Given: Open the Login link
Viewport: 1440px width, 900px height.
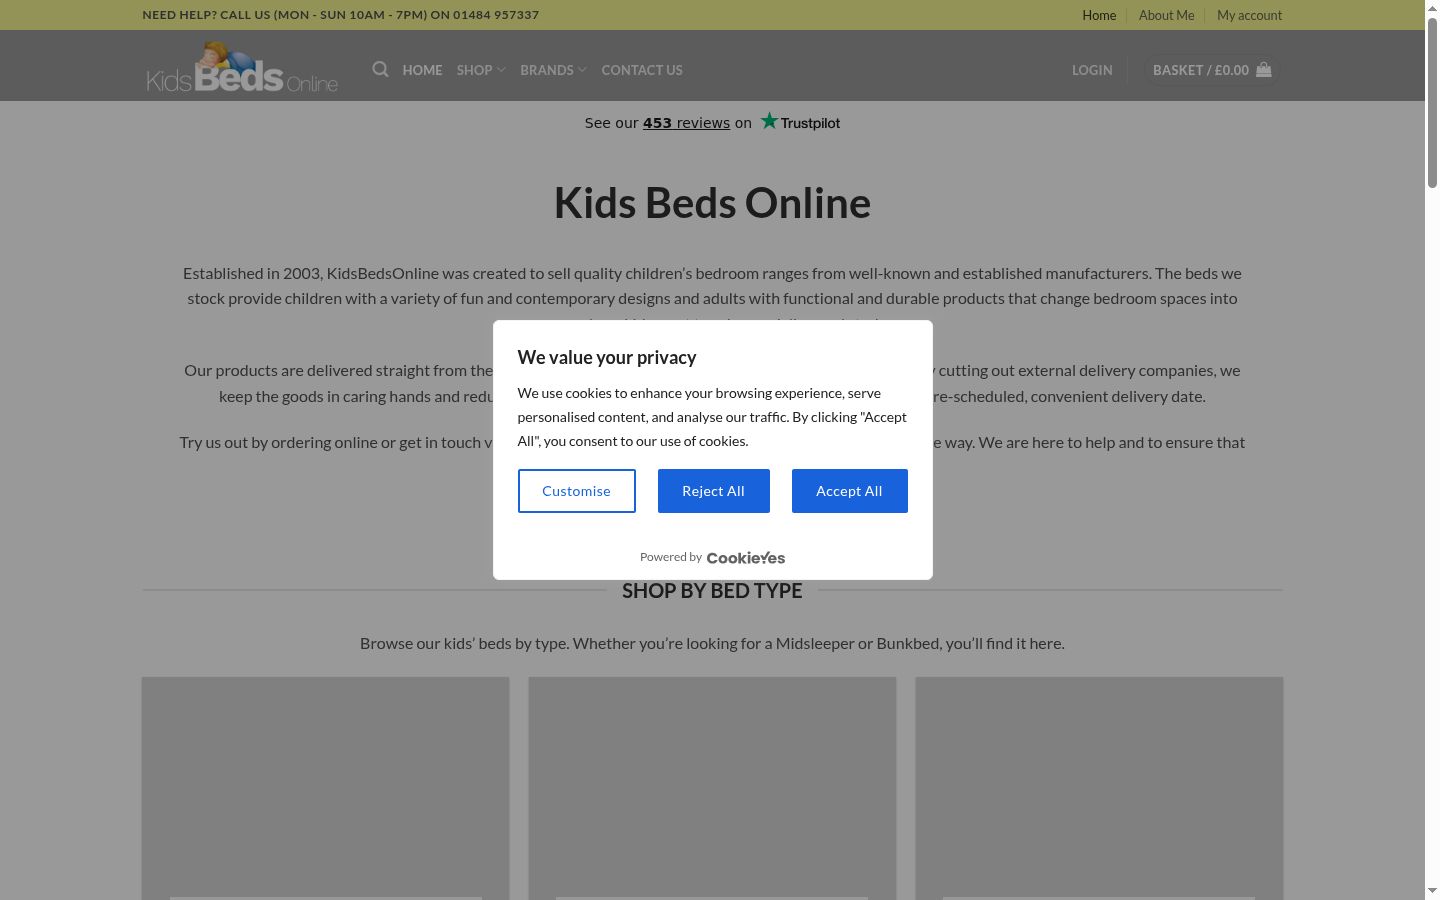Looking at the screenshot, I should 1092,70.
